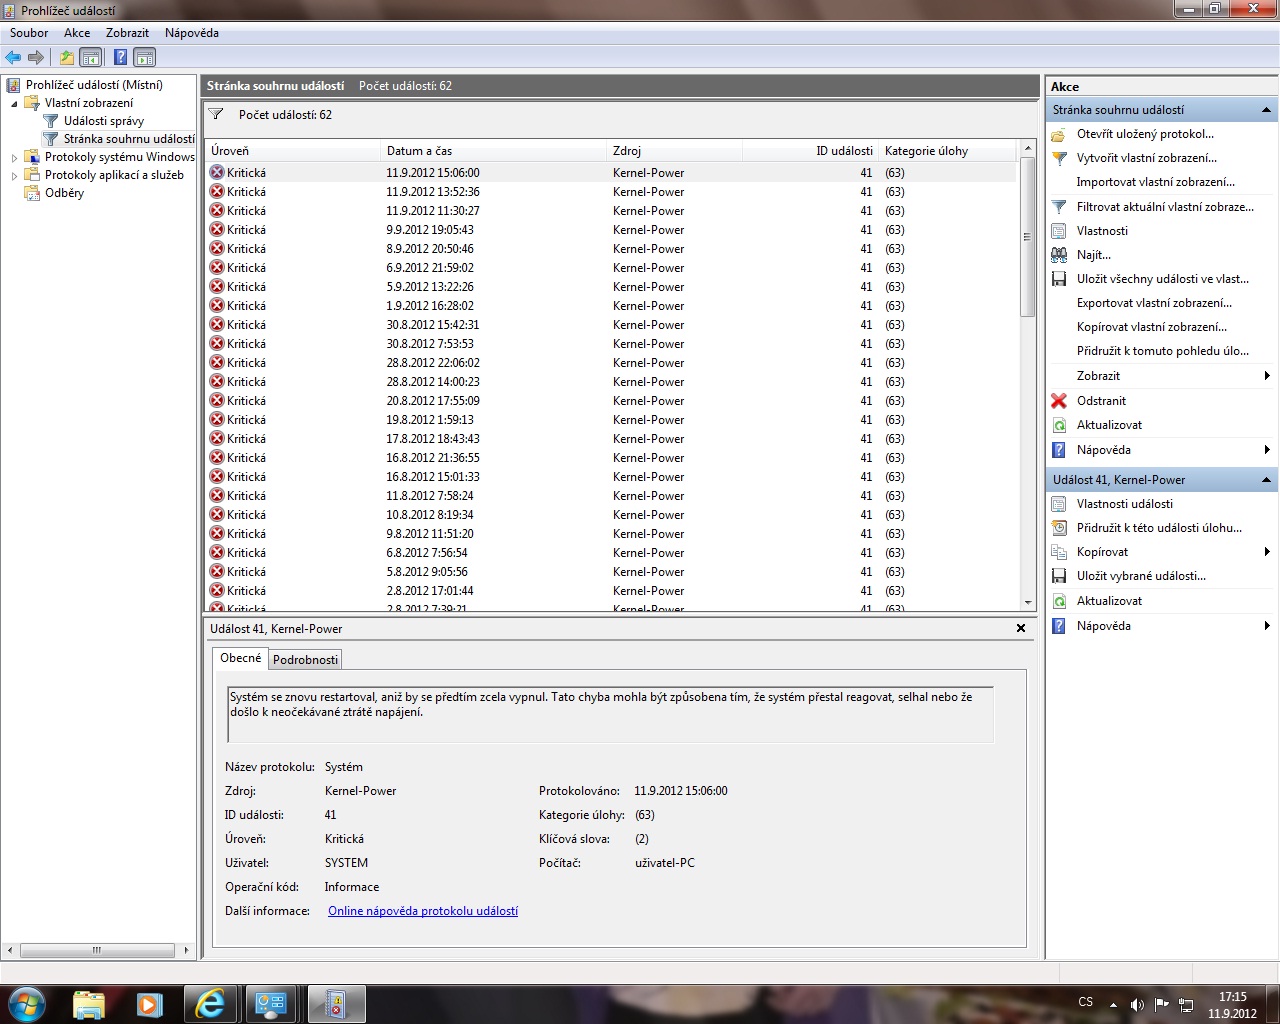The height and width of the screenshot is (1024, 1280).
Task: Click the 'Najít...' binoculars icon
Action: click(1059, 255)
